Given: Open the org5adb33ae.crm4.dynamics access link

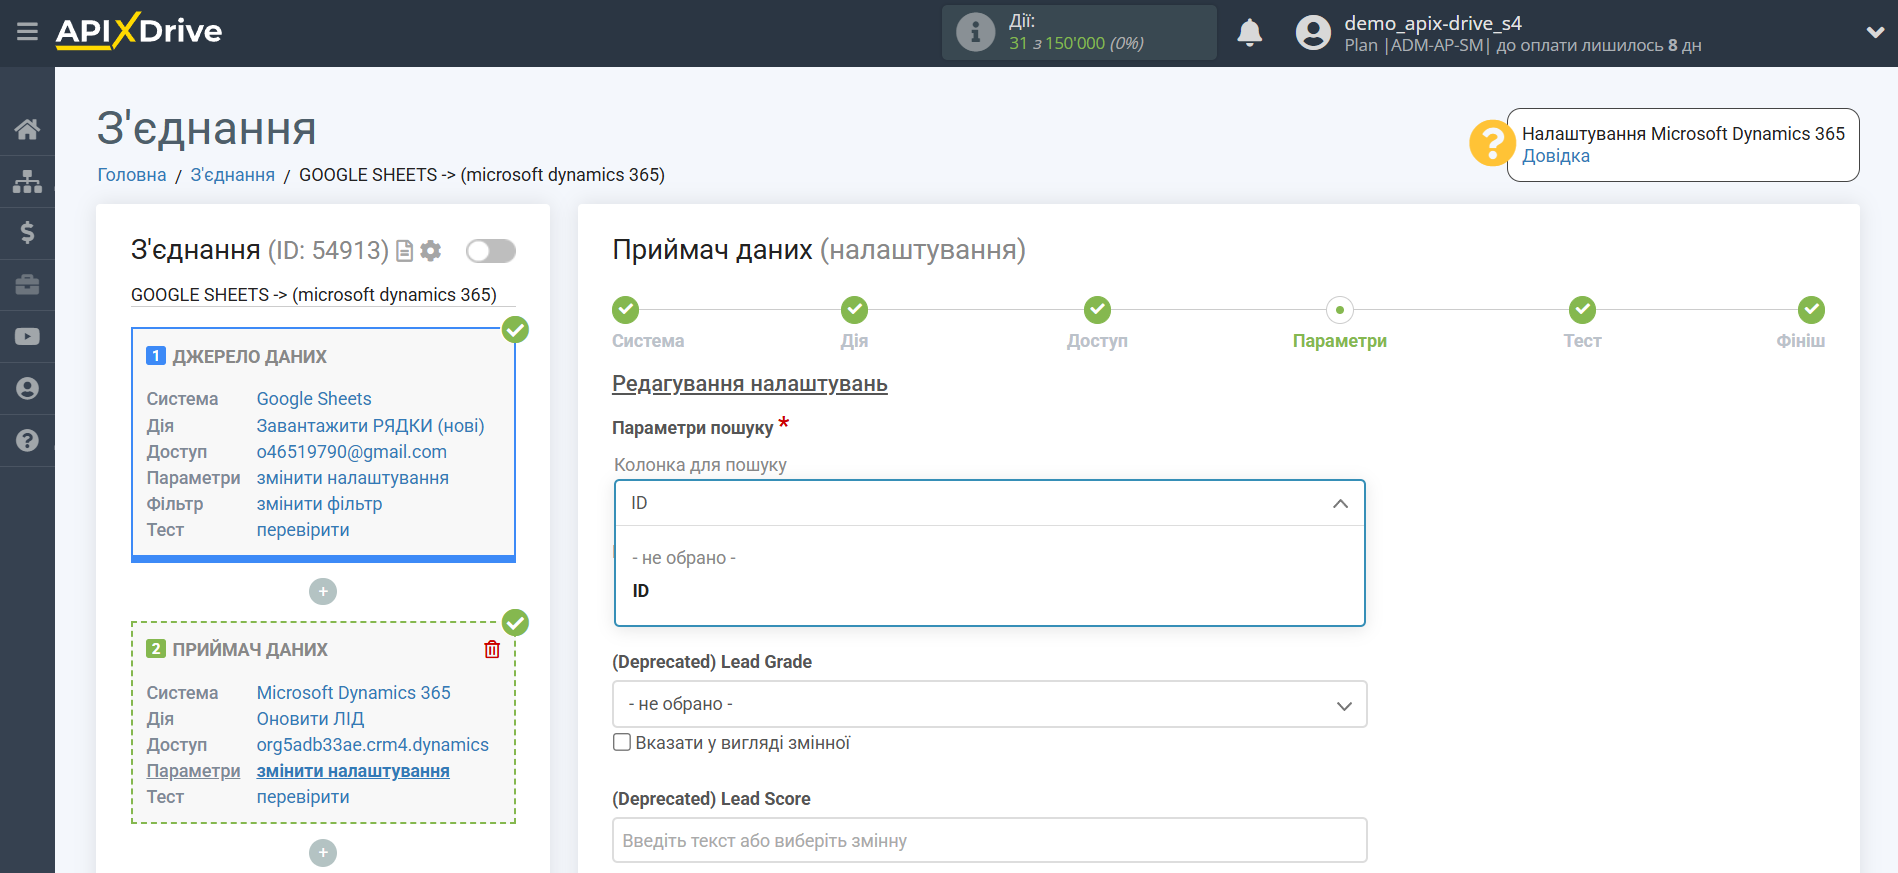Looking at the screenshot, I should coord(373,745).
